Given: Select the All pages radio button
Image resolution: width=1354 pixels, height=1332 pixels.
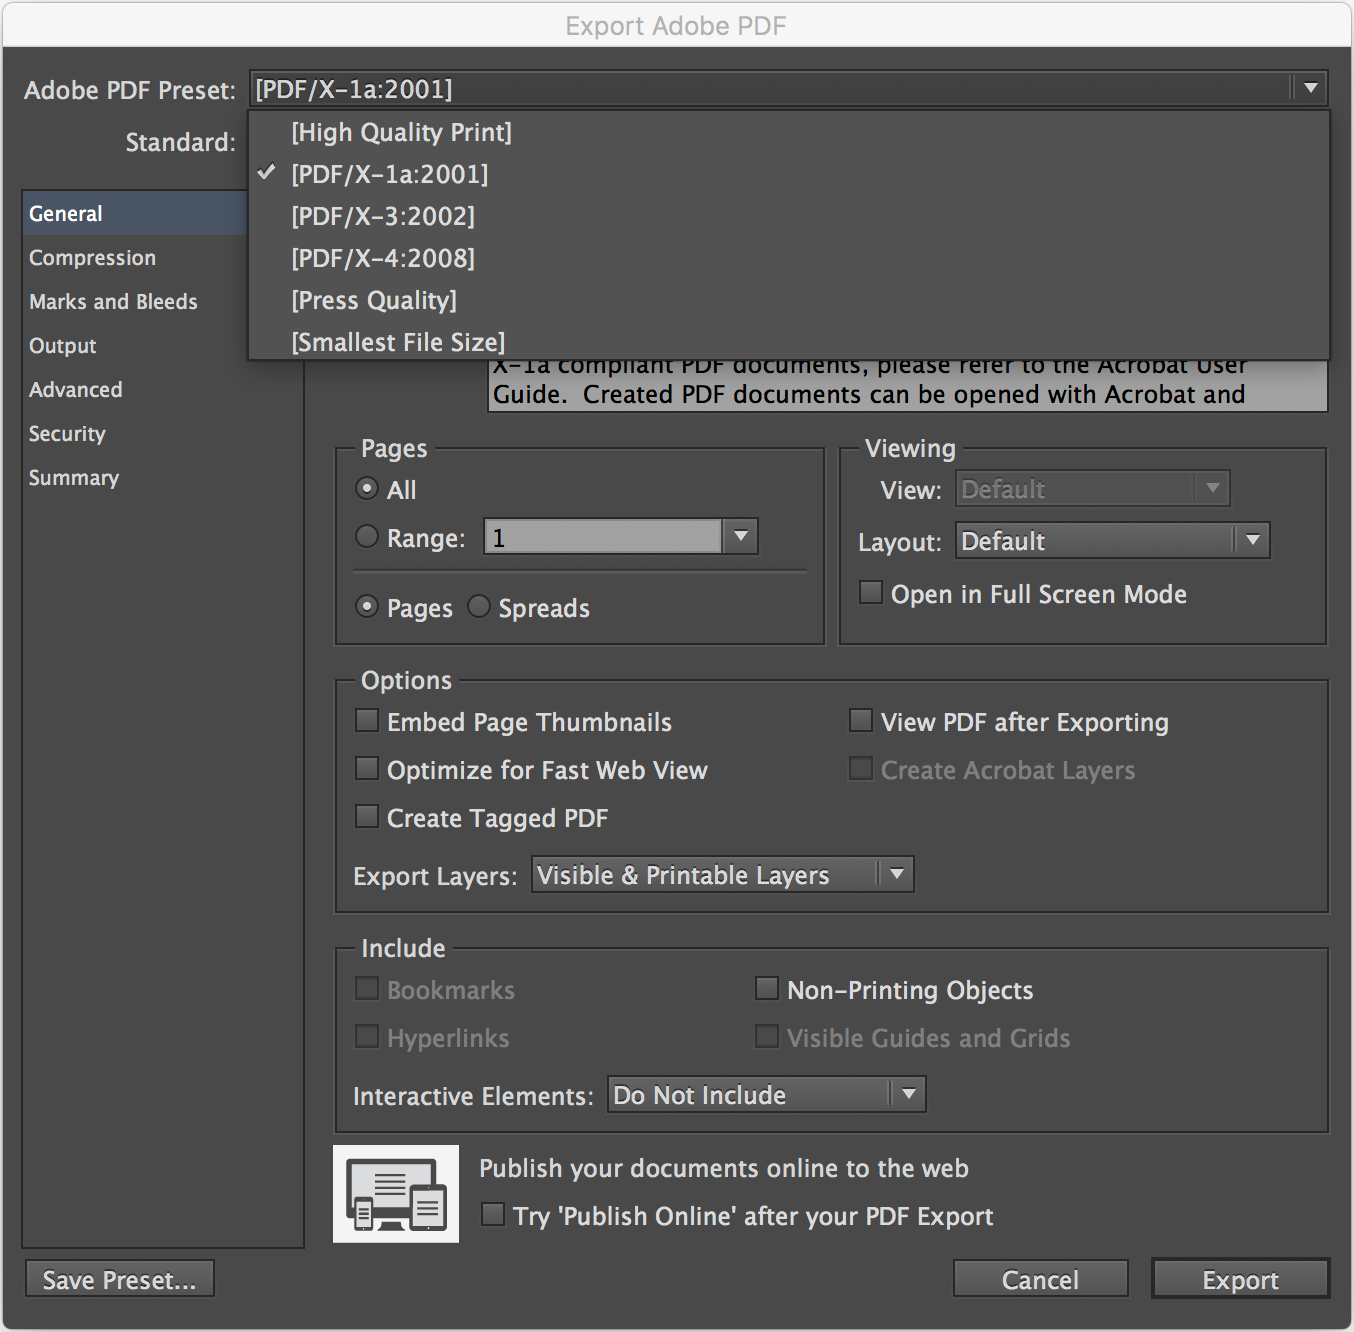Looking at the screenshot, I should pos(367,489).
